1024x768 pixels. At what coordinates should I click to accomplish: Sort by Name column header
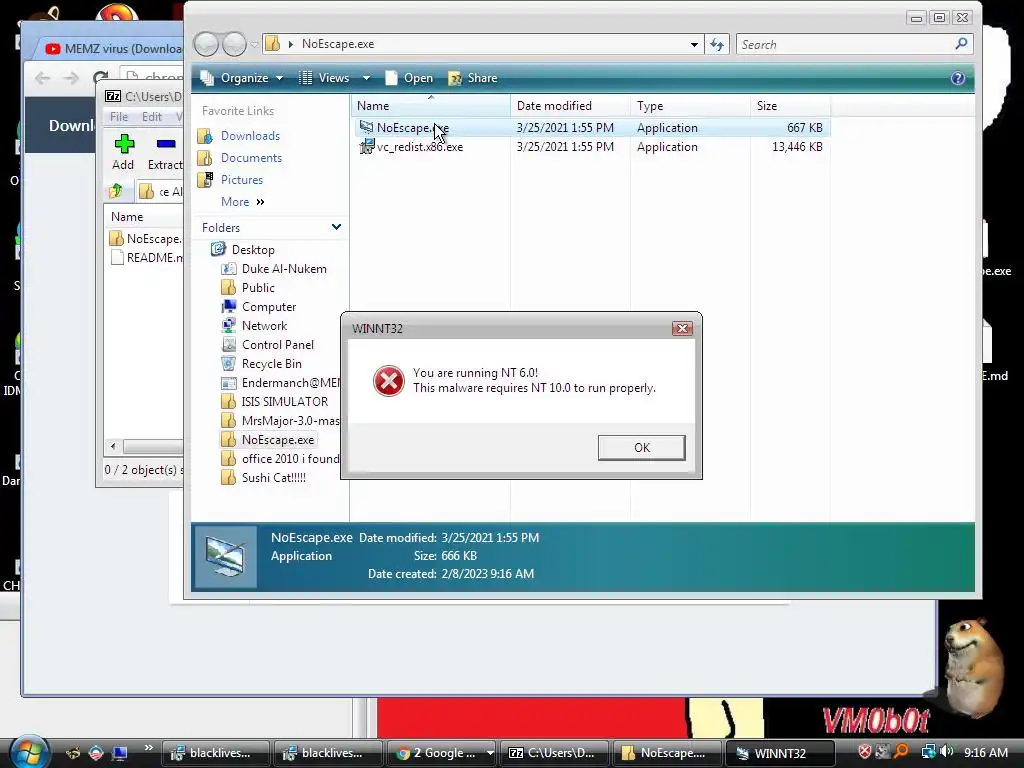430,106
